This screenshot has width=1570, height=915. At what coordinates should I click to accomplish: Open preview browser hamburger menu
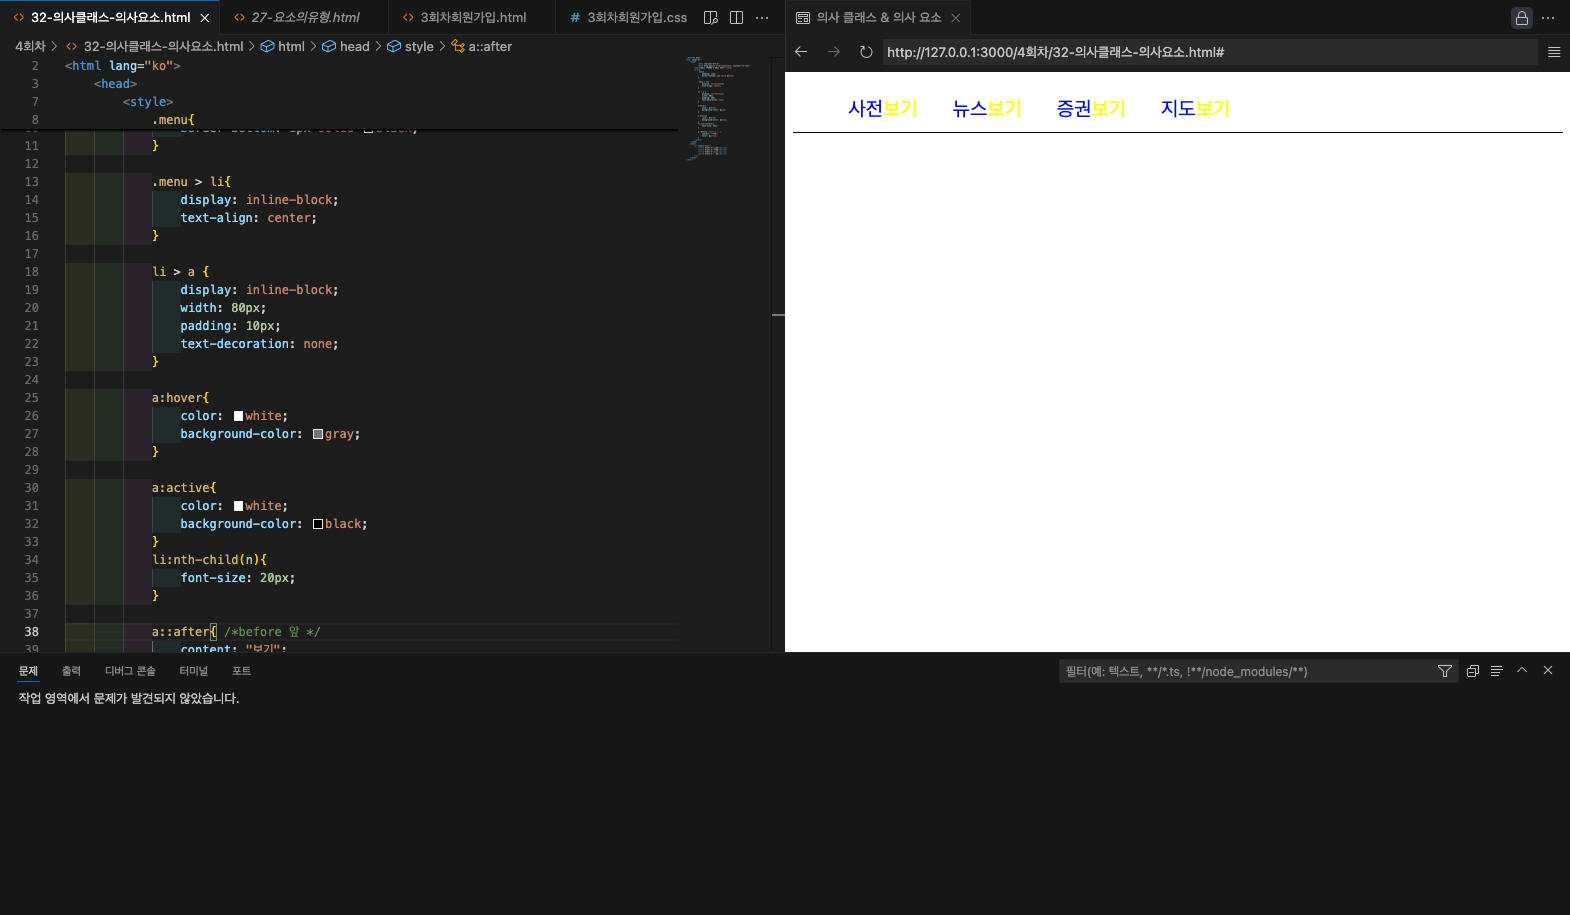click(1554, 52)
